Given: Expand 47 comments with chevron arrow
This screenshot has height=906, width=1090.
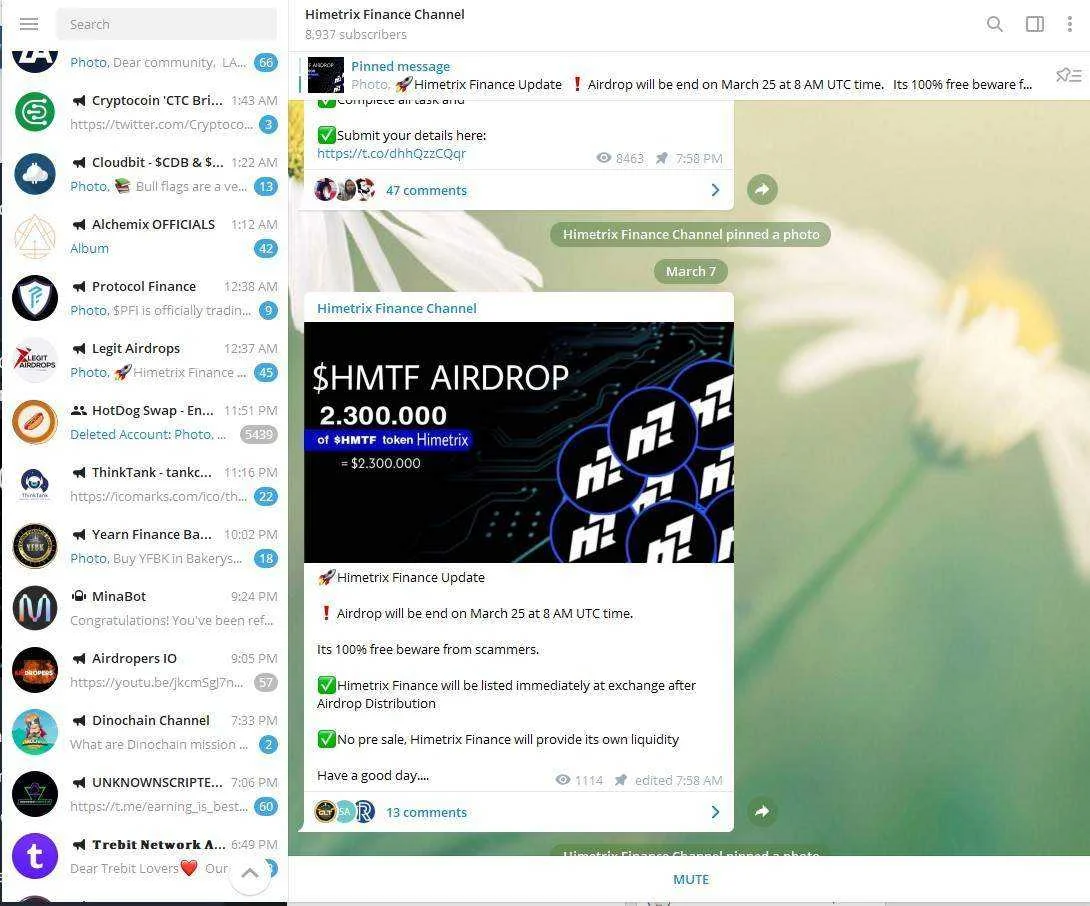Looking at the screenshot, I should [715, 190].
